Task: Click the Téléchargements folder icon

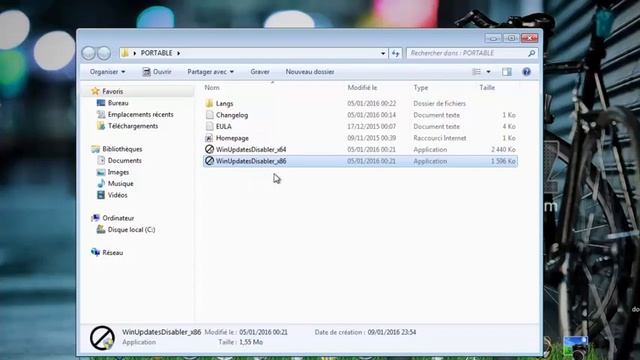Action: pyautogui.click(x=101, y=126)
